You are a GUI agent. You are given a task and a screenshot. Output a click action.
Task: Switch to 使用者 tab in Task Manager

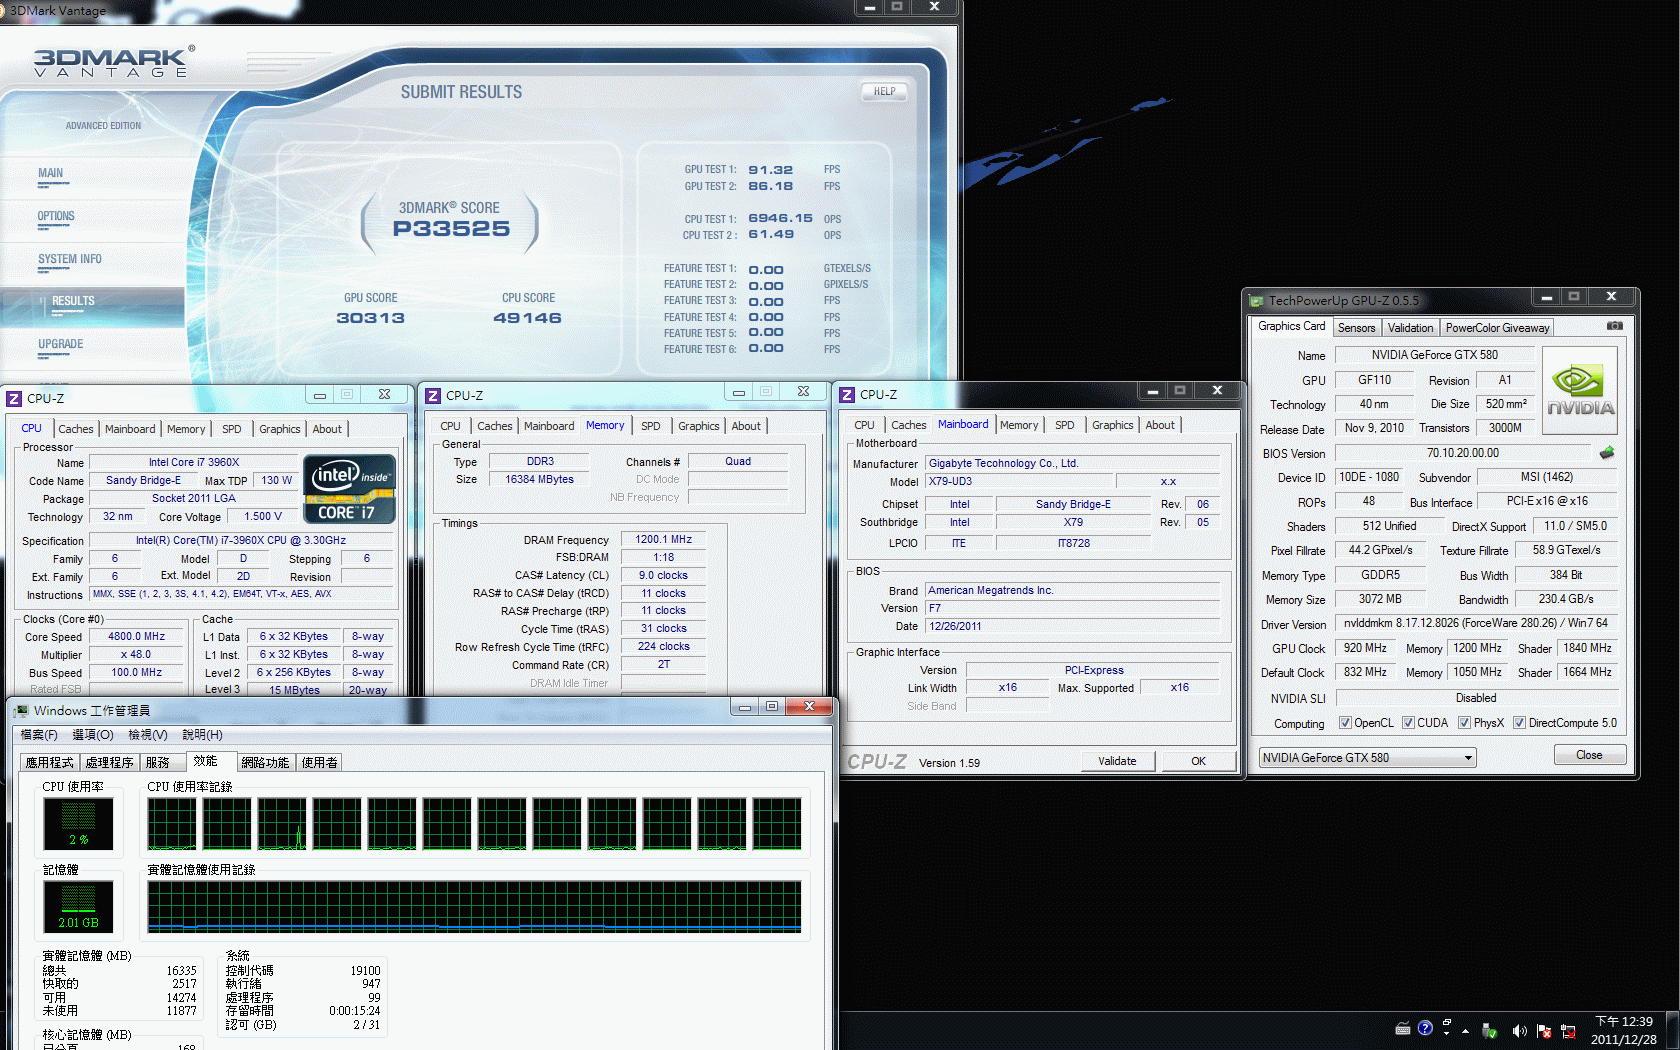pos(319,762)
